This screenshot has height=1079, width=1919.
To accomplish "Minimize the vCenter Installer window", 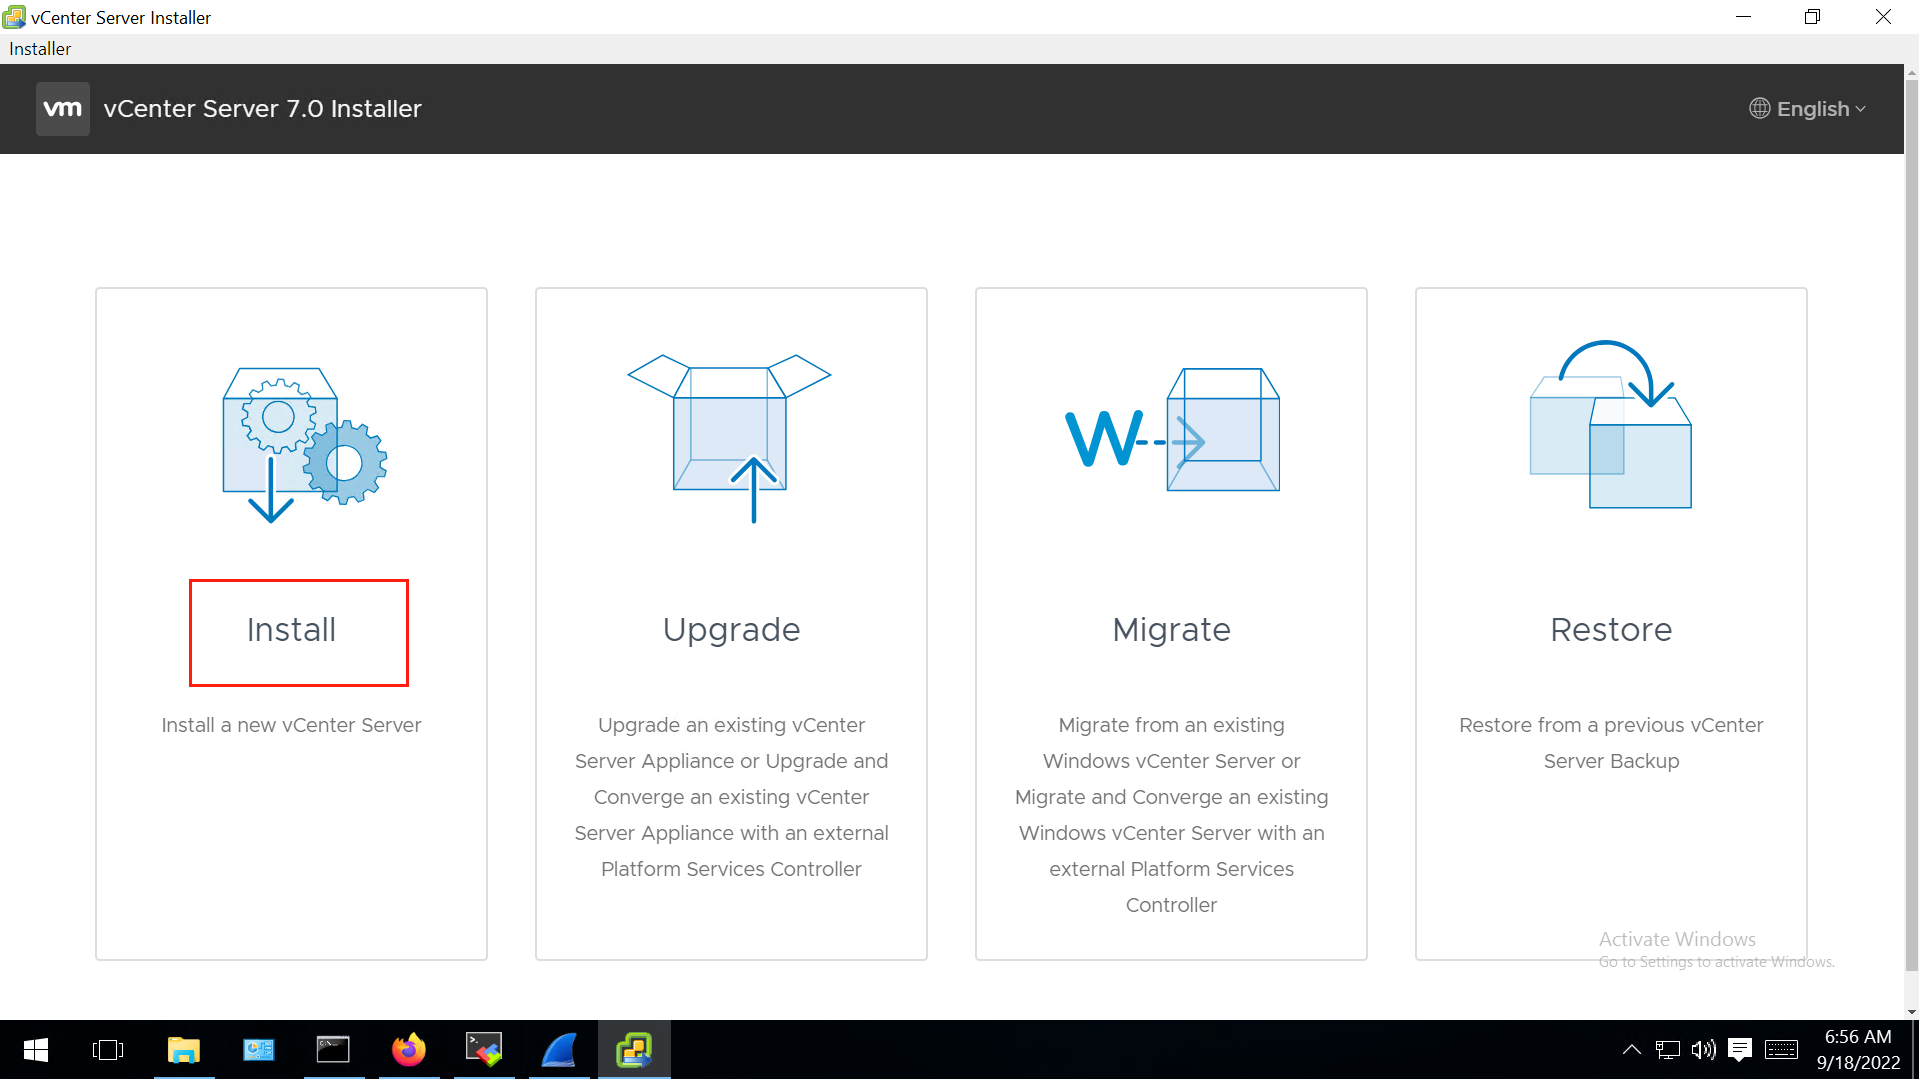I will (x=1743, y=17).
